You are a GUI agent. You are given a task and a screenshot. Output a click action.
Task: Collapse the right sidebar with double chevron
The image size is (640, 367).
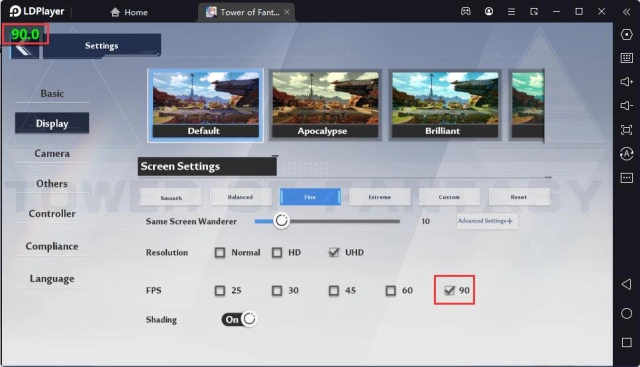[627, 12]
